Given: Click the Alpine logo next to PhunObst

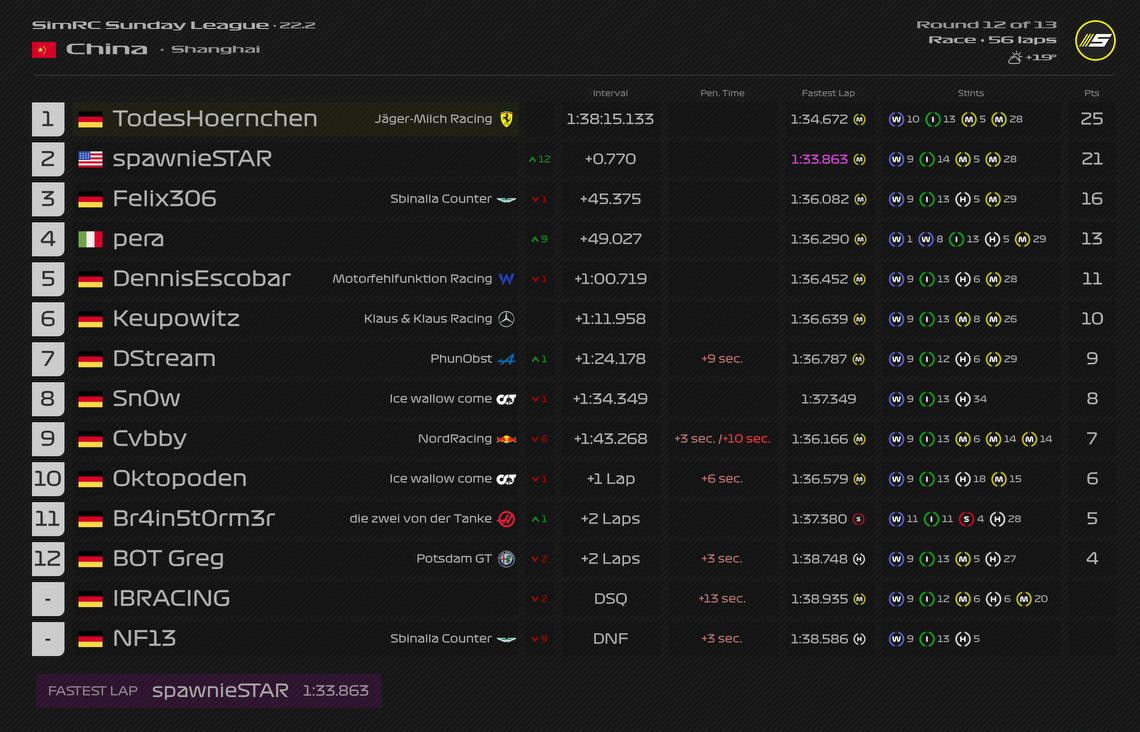Looking at the screenshot, I should [506, 359].
